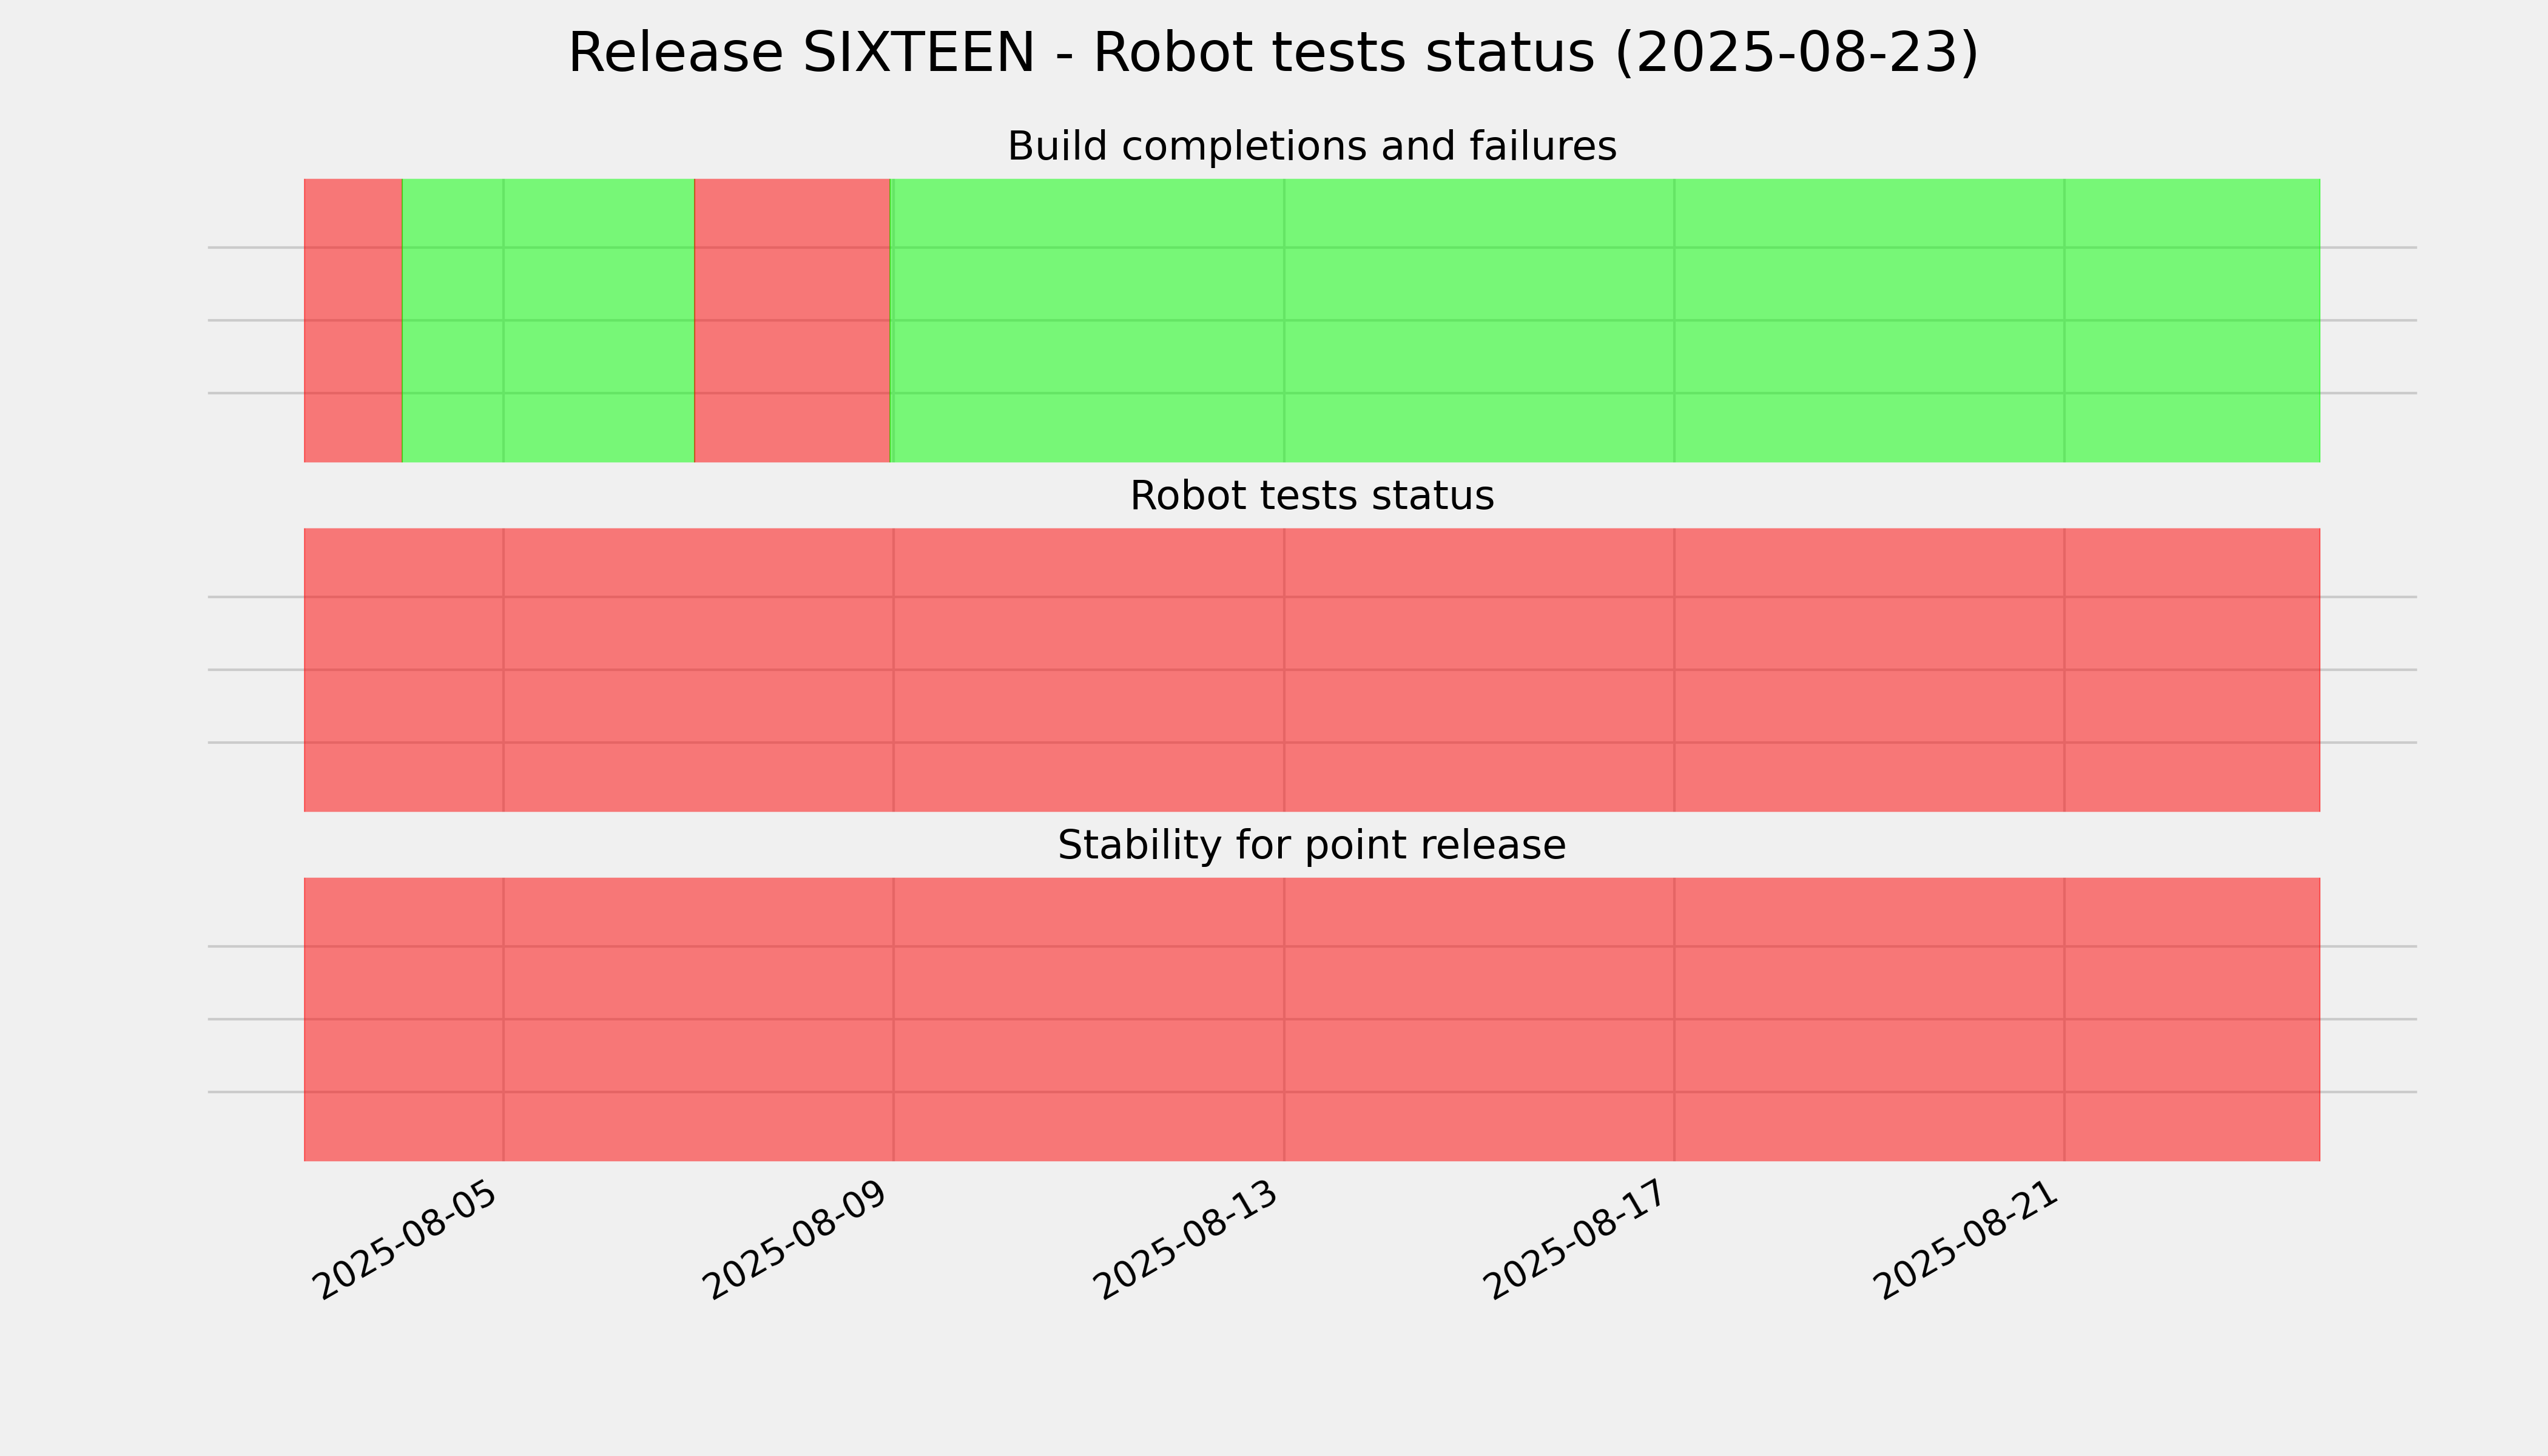Select the 2025-08-13 x-axis date label

(1185, 1241)
